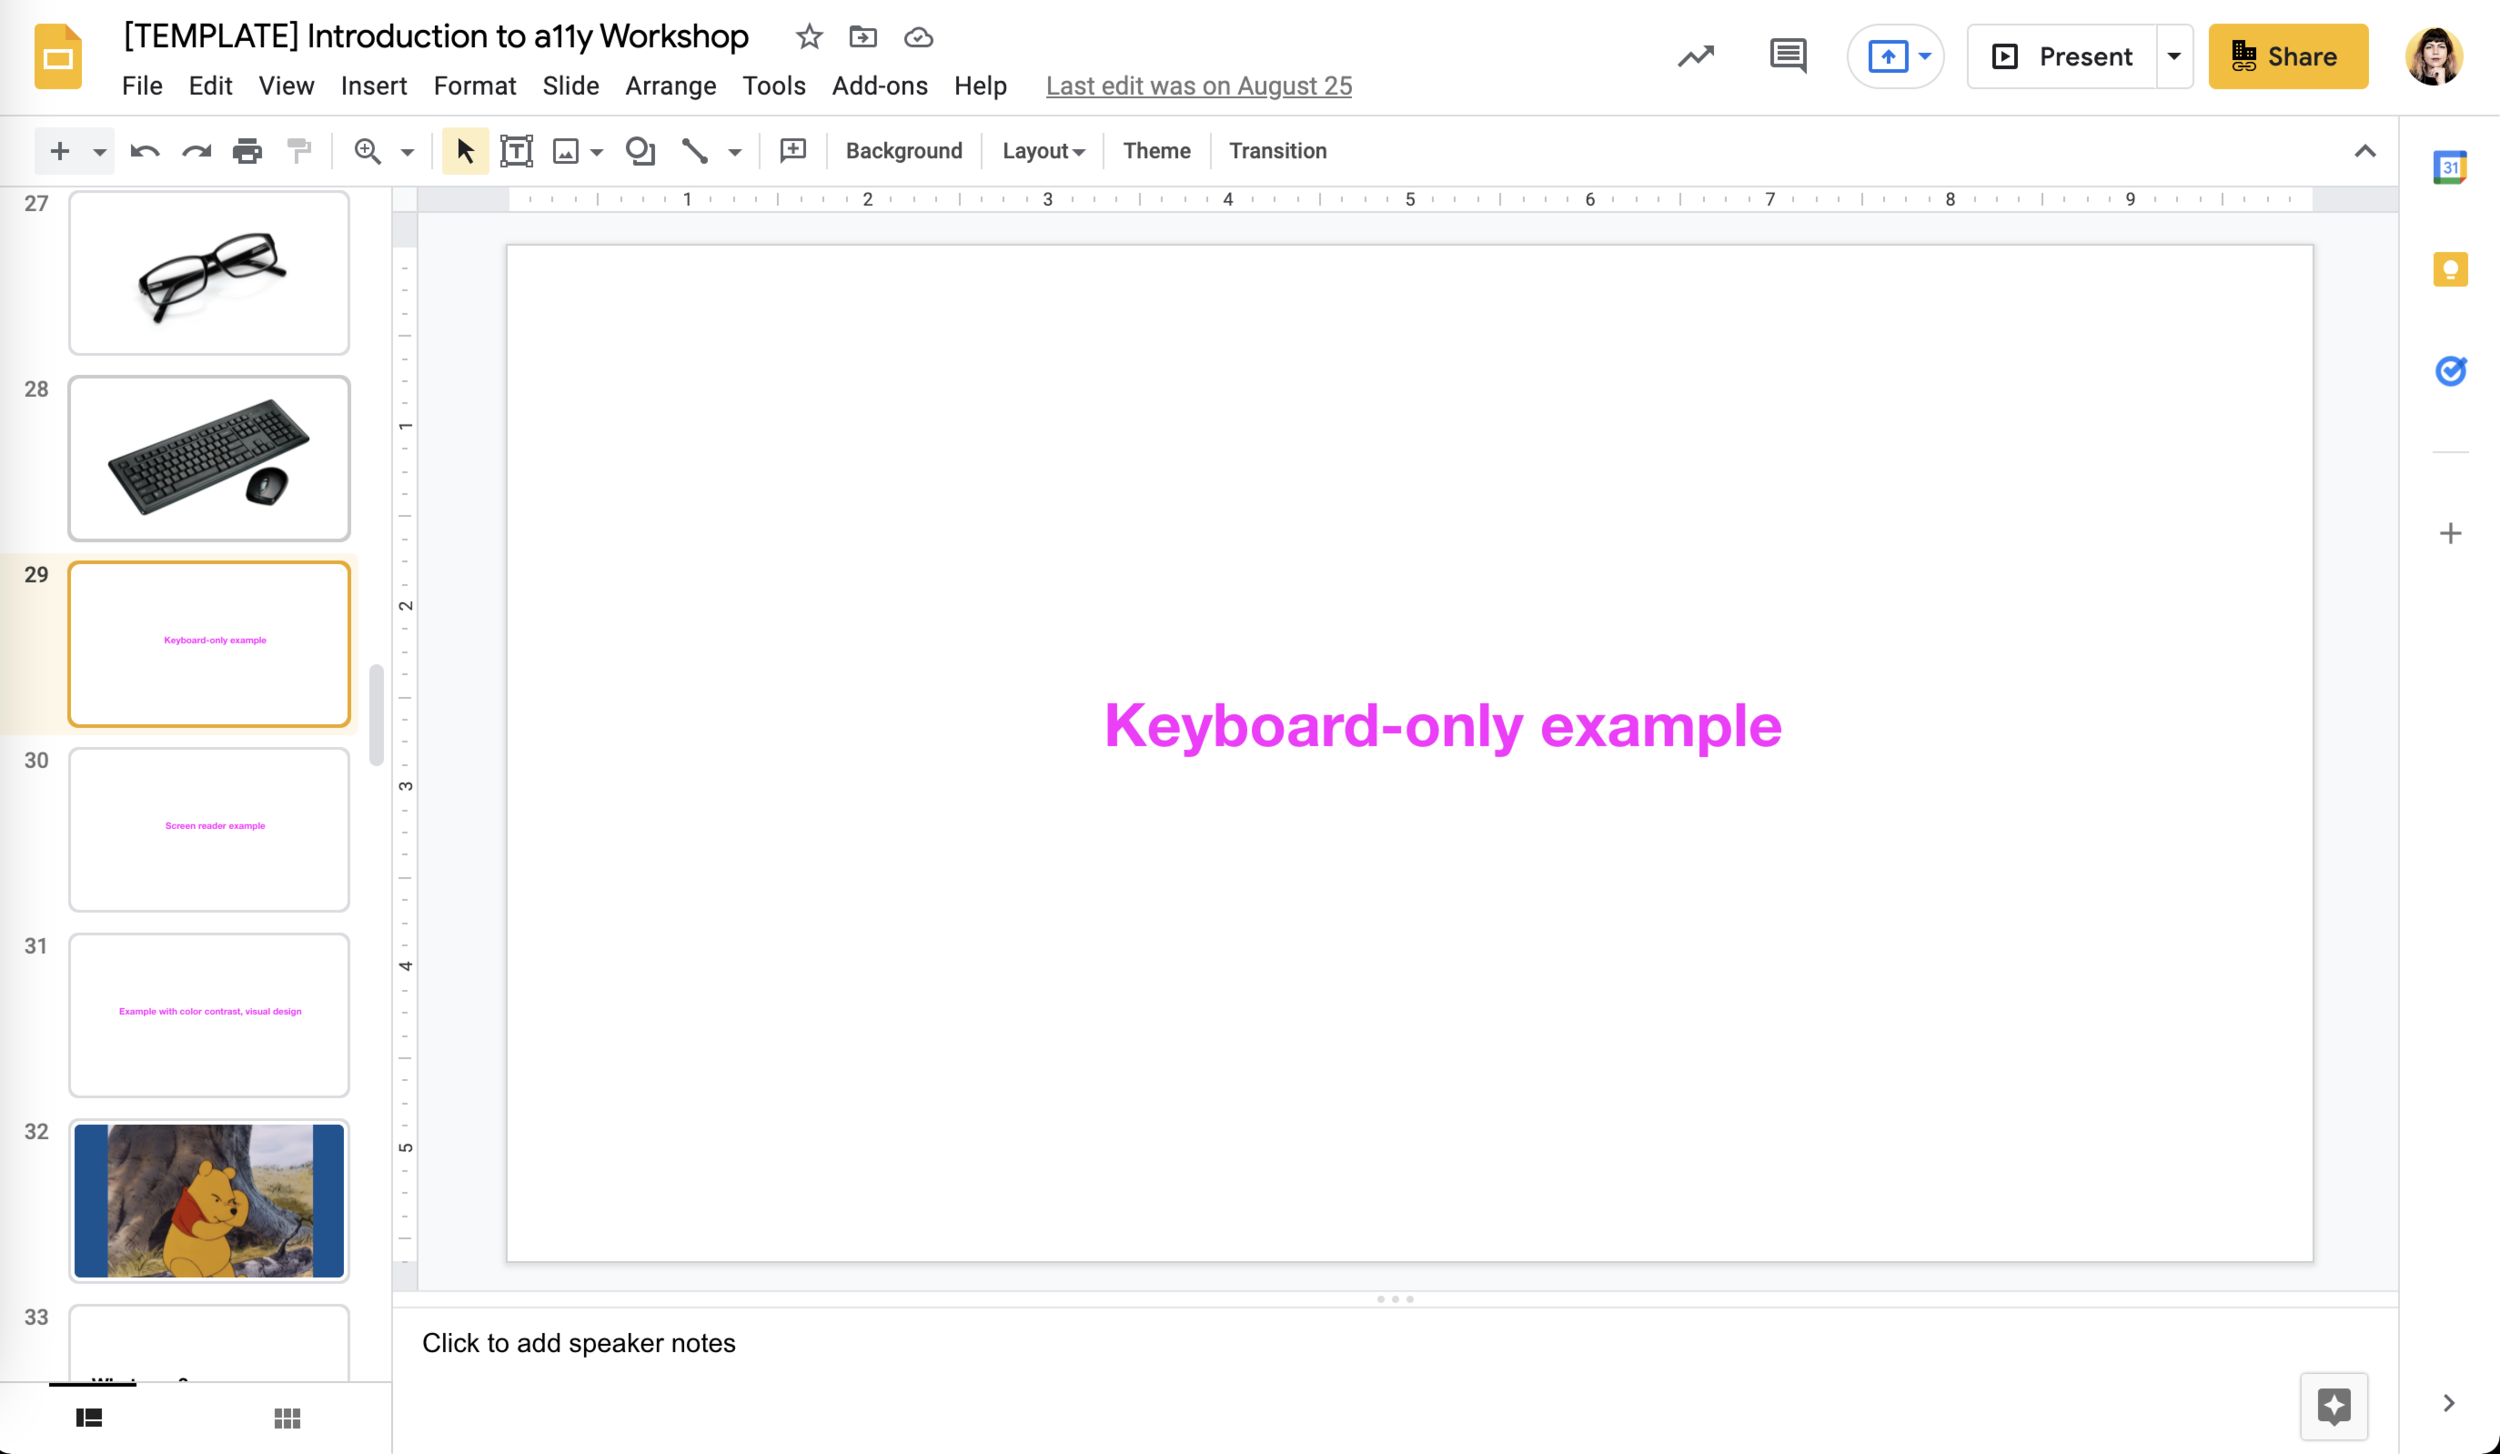Select the text box tool

coord(516,151)
